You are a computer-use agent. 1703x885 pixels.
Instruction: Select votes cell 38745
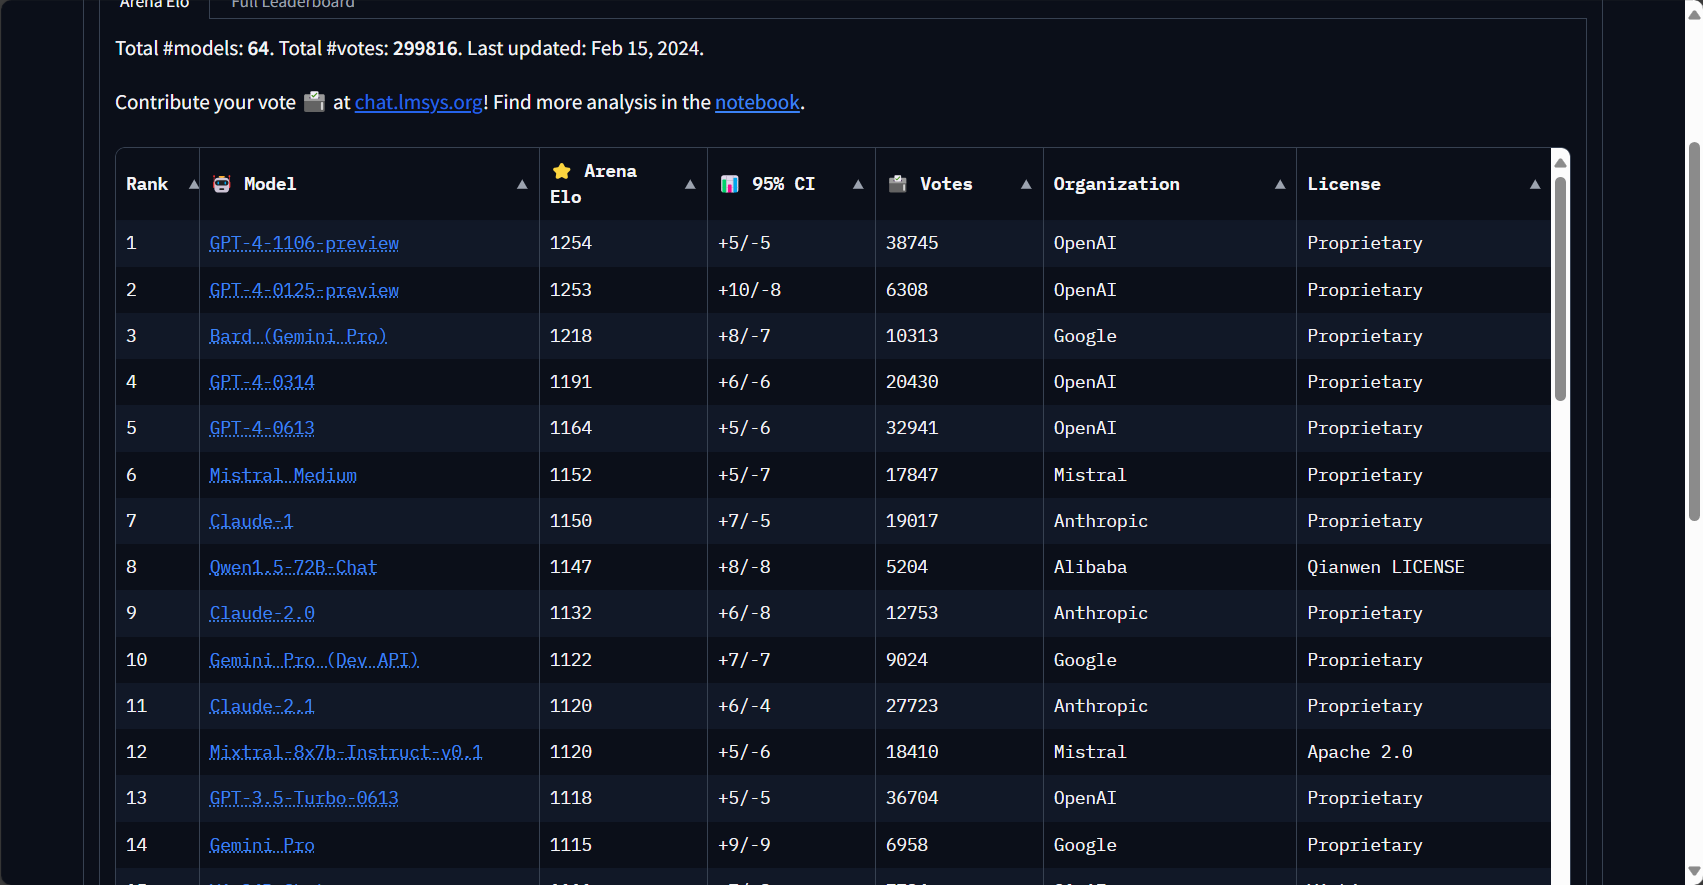[912, 243]
